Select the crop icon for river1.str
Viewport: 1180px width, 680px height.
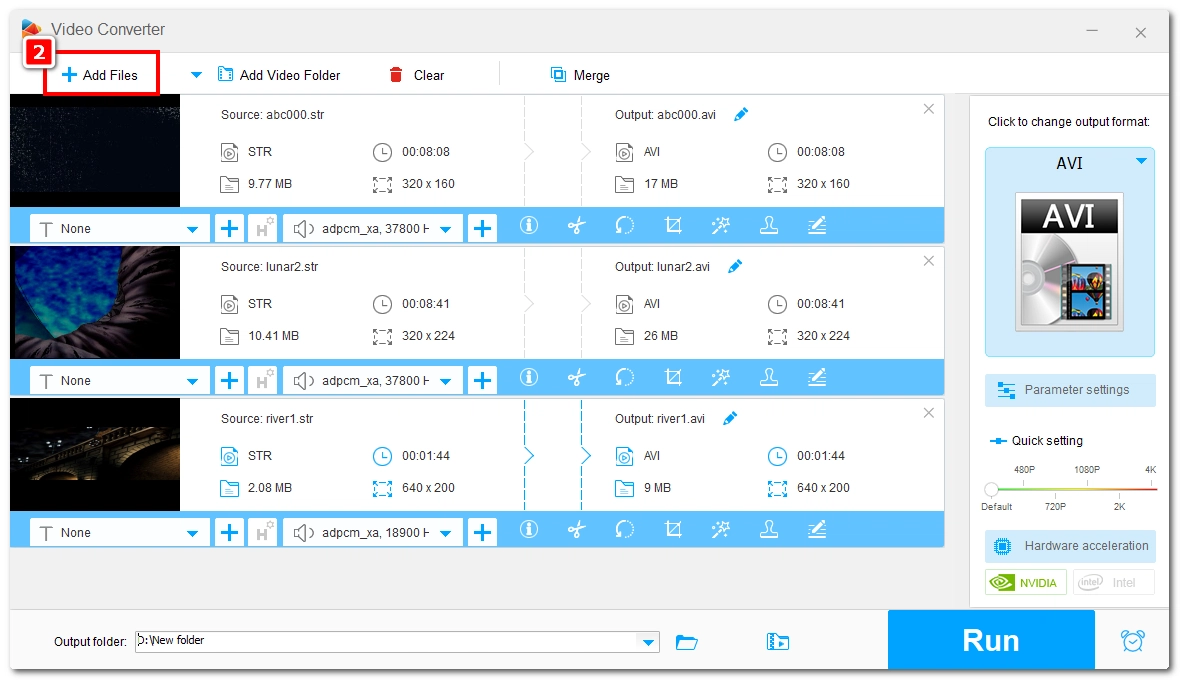pyautogui.click(x=673, y=530)
